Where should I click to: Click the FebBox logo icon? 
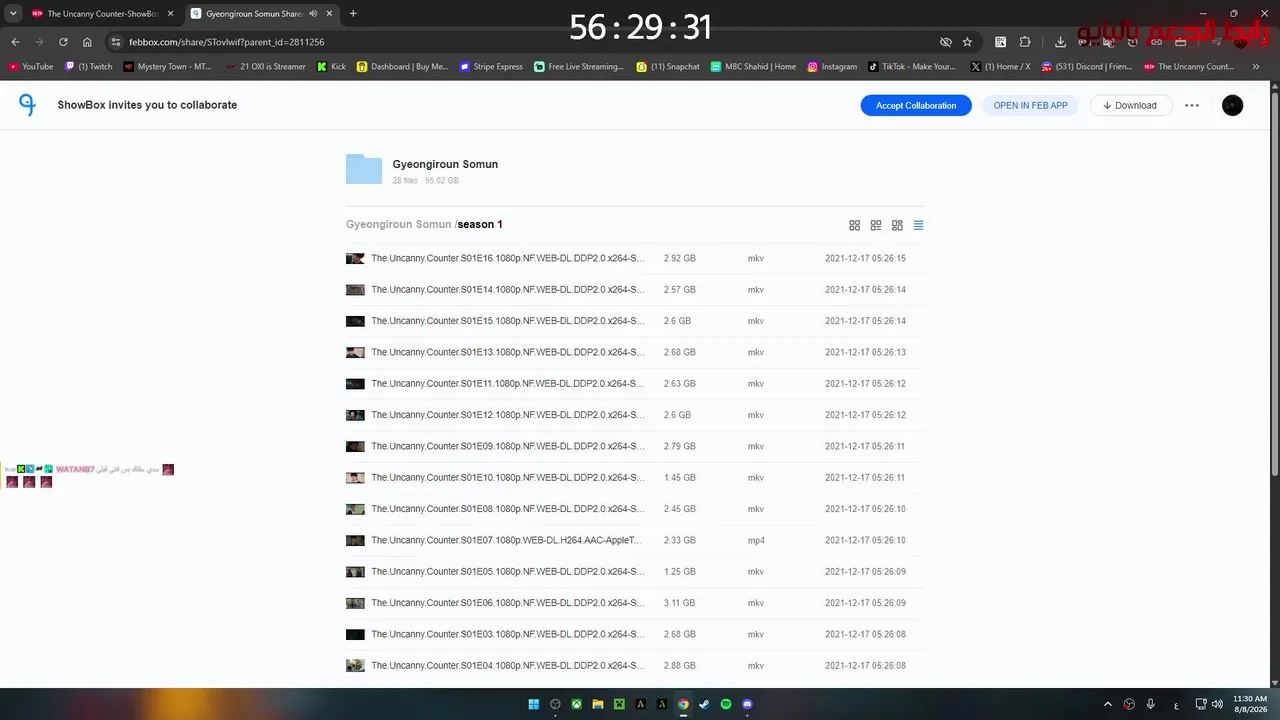28,105
